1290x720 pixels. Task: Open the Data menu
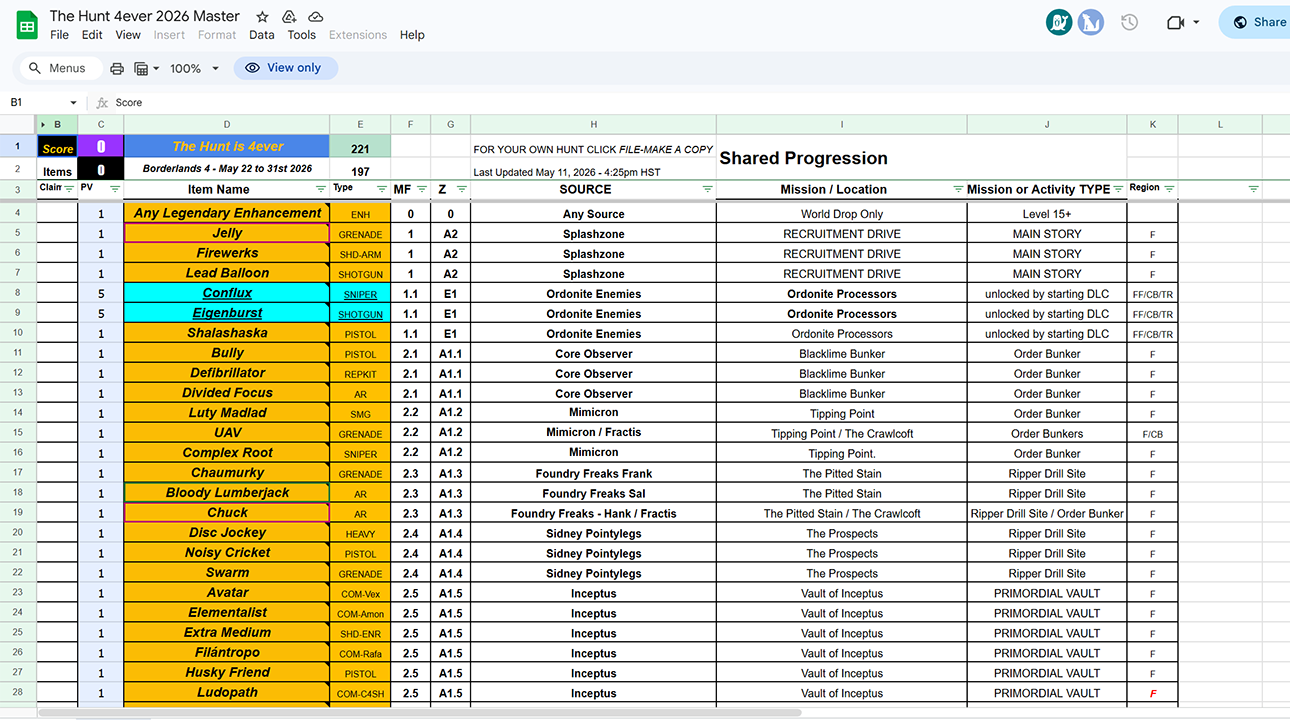(x=262, y=35)
